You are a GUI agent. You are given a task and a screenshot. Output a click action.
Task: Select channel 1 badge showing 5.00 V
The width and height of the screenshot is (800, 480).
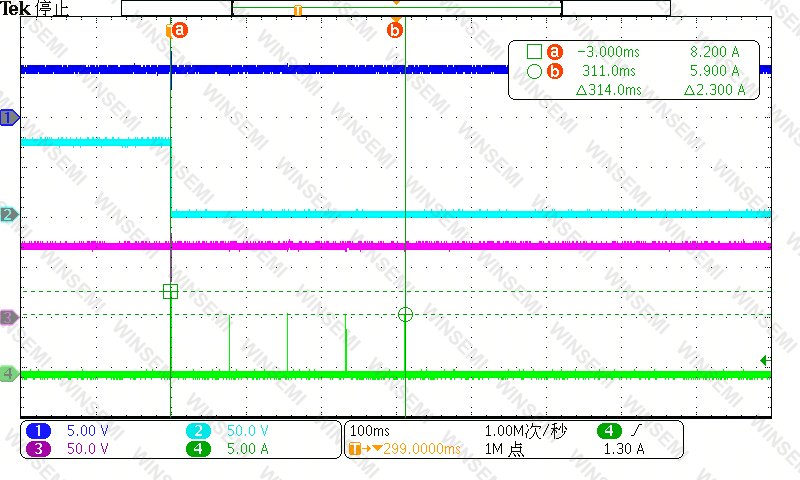tap(38, 431)
